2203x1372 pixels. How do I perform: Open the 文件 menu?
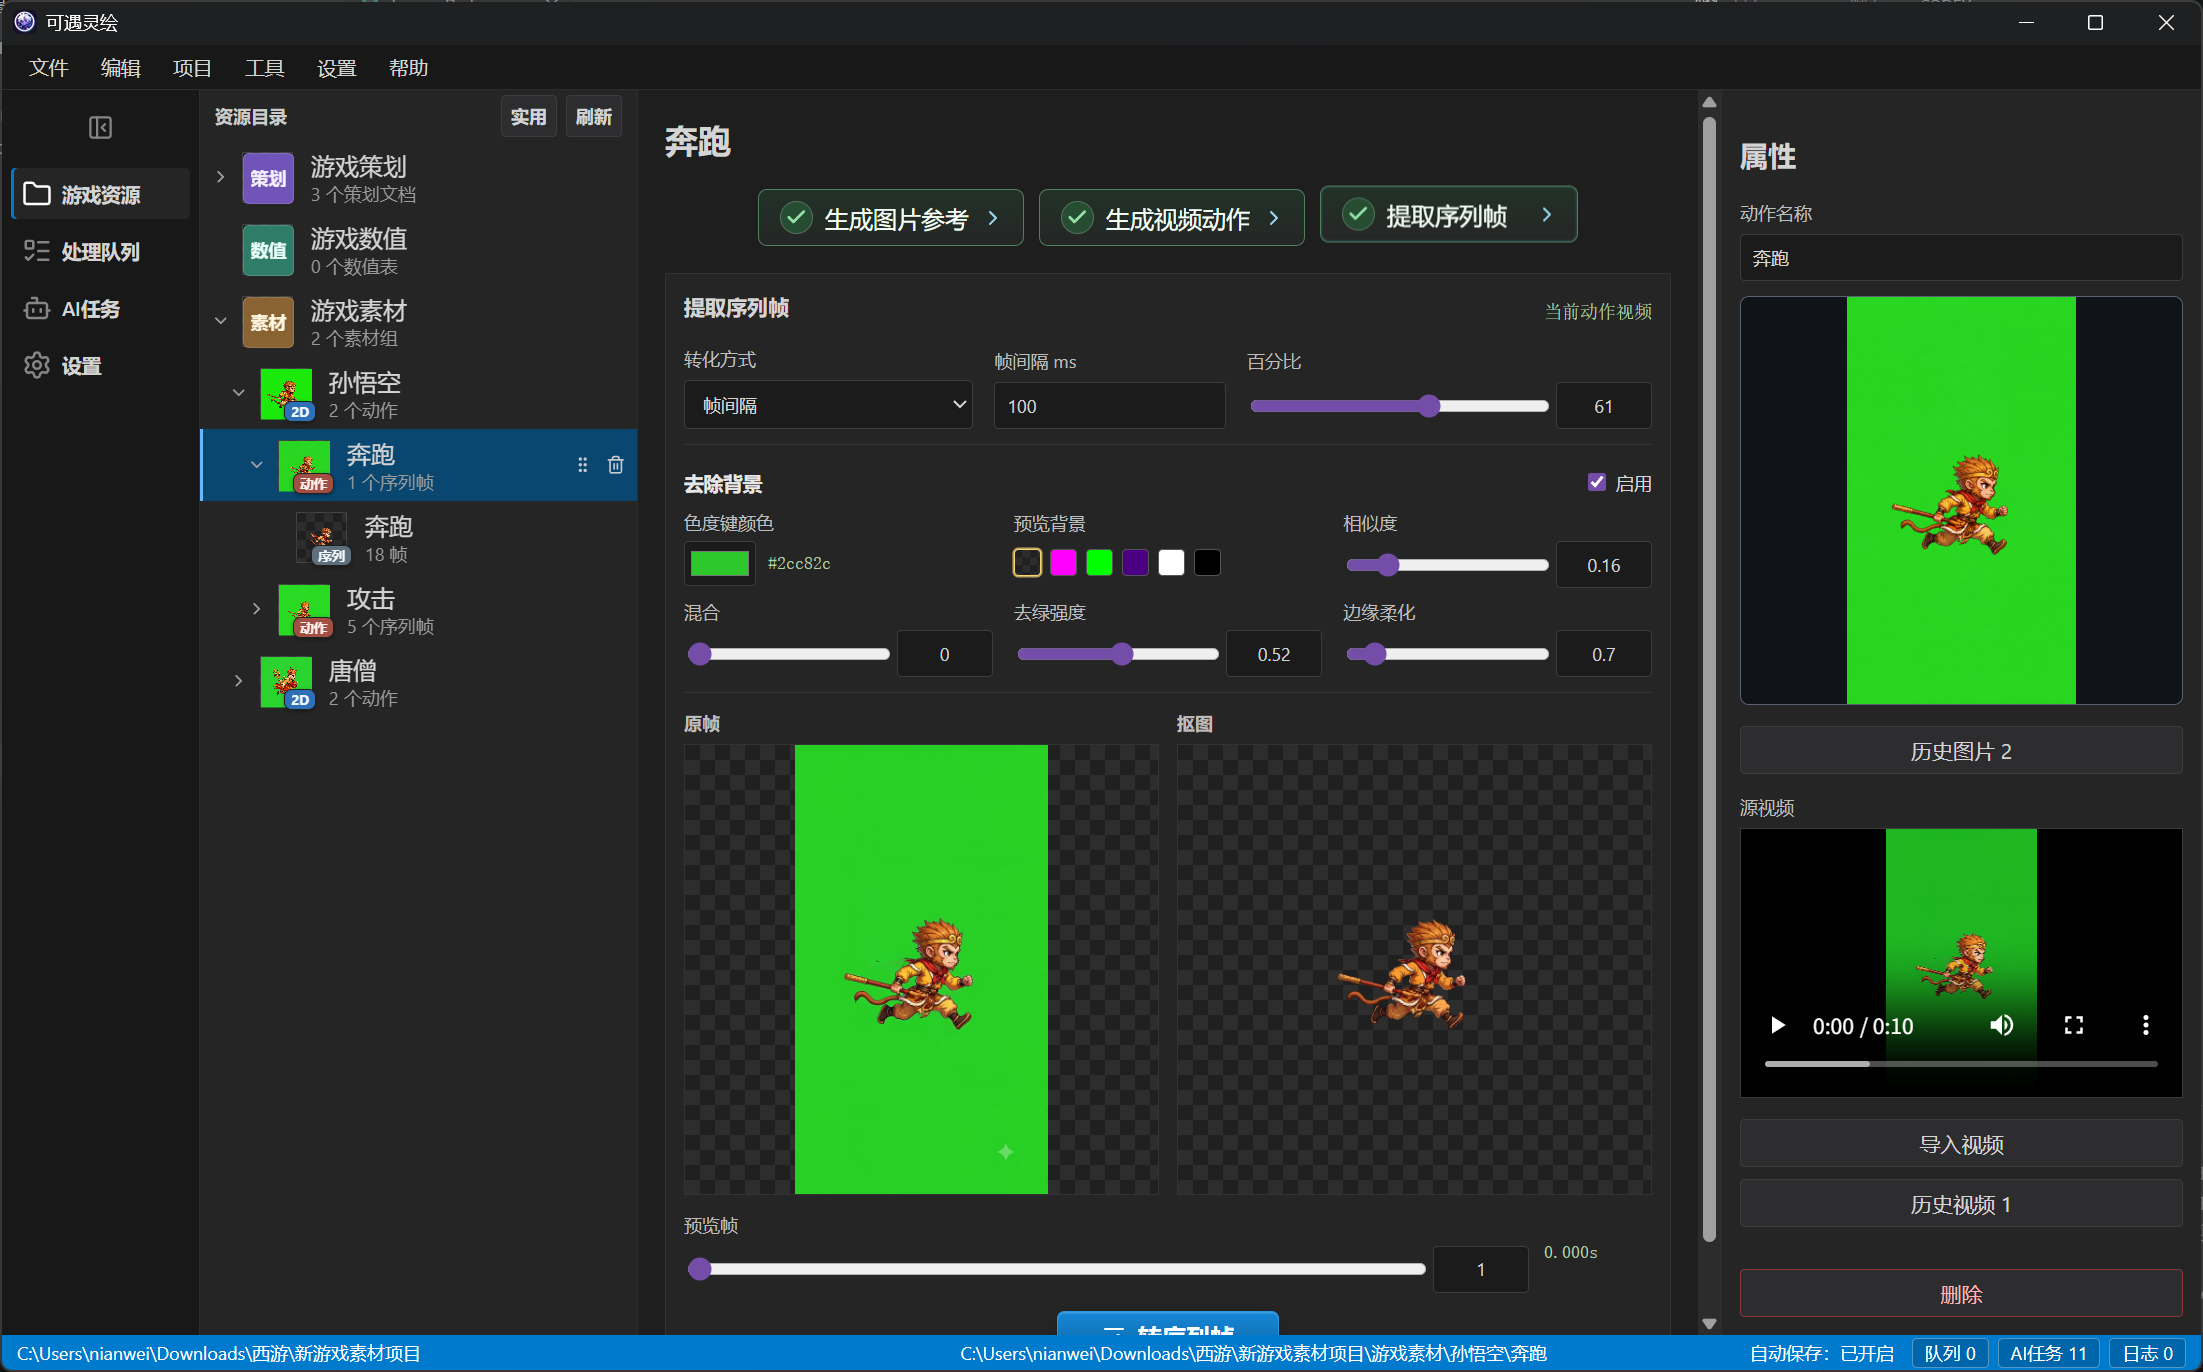coord(48,68)
